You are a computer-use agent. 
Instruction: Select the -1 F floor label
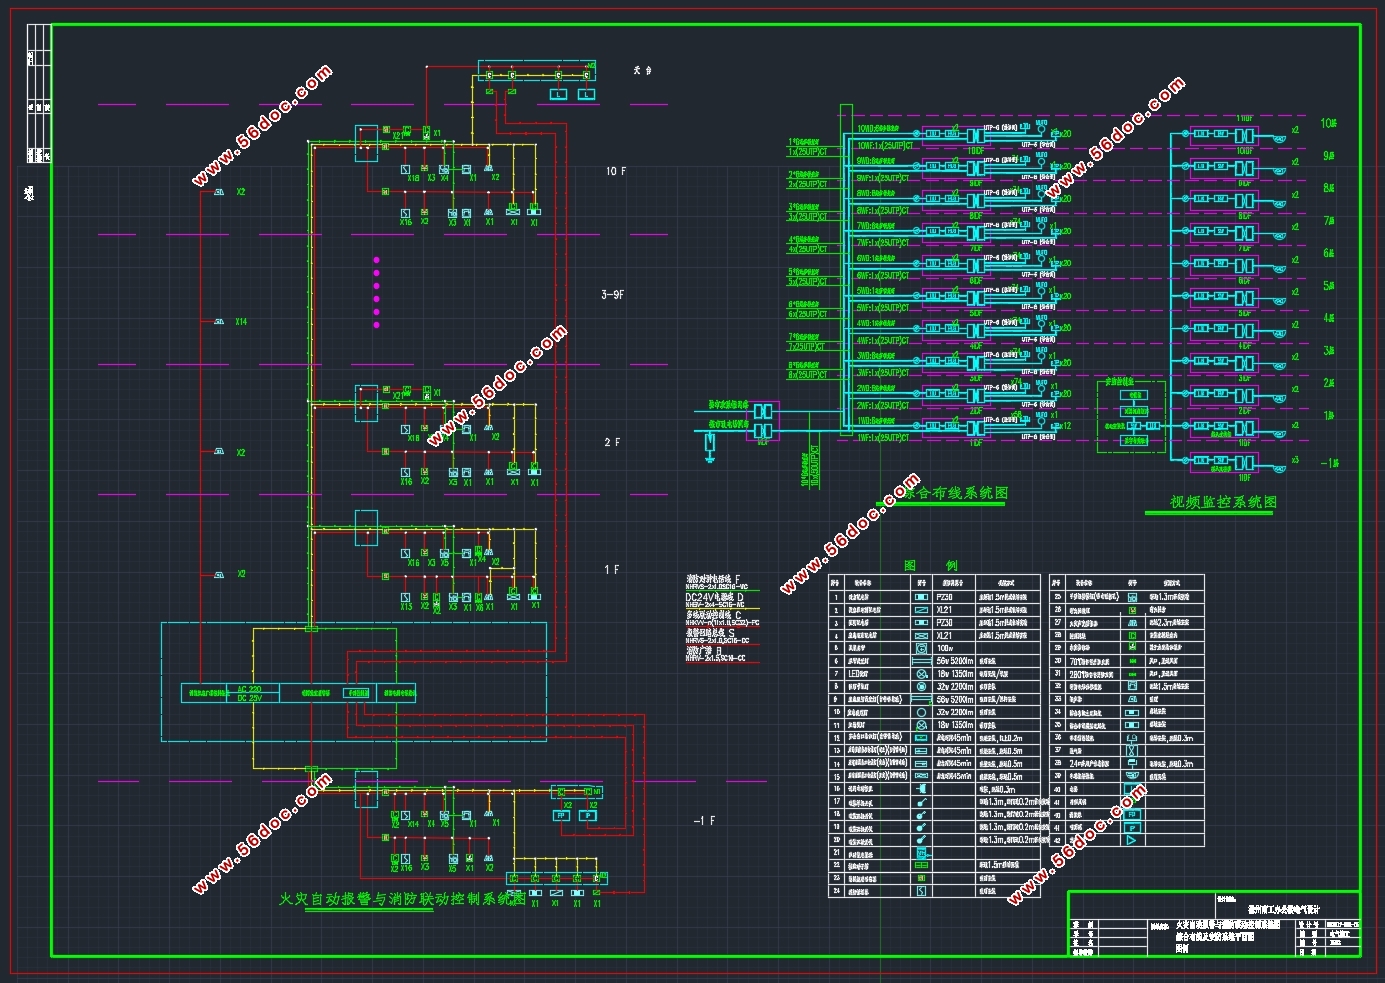click(704, 821)
